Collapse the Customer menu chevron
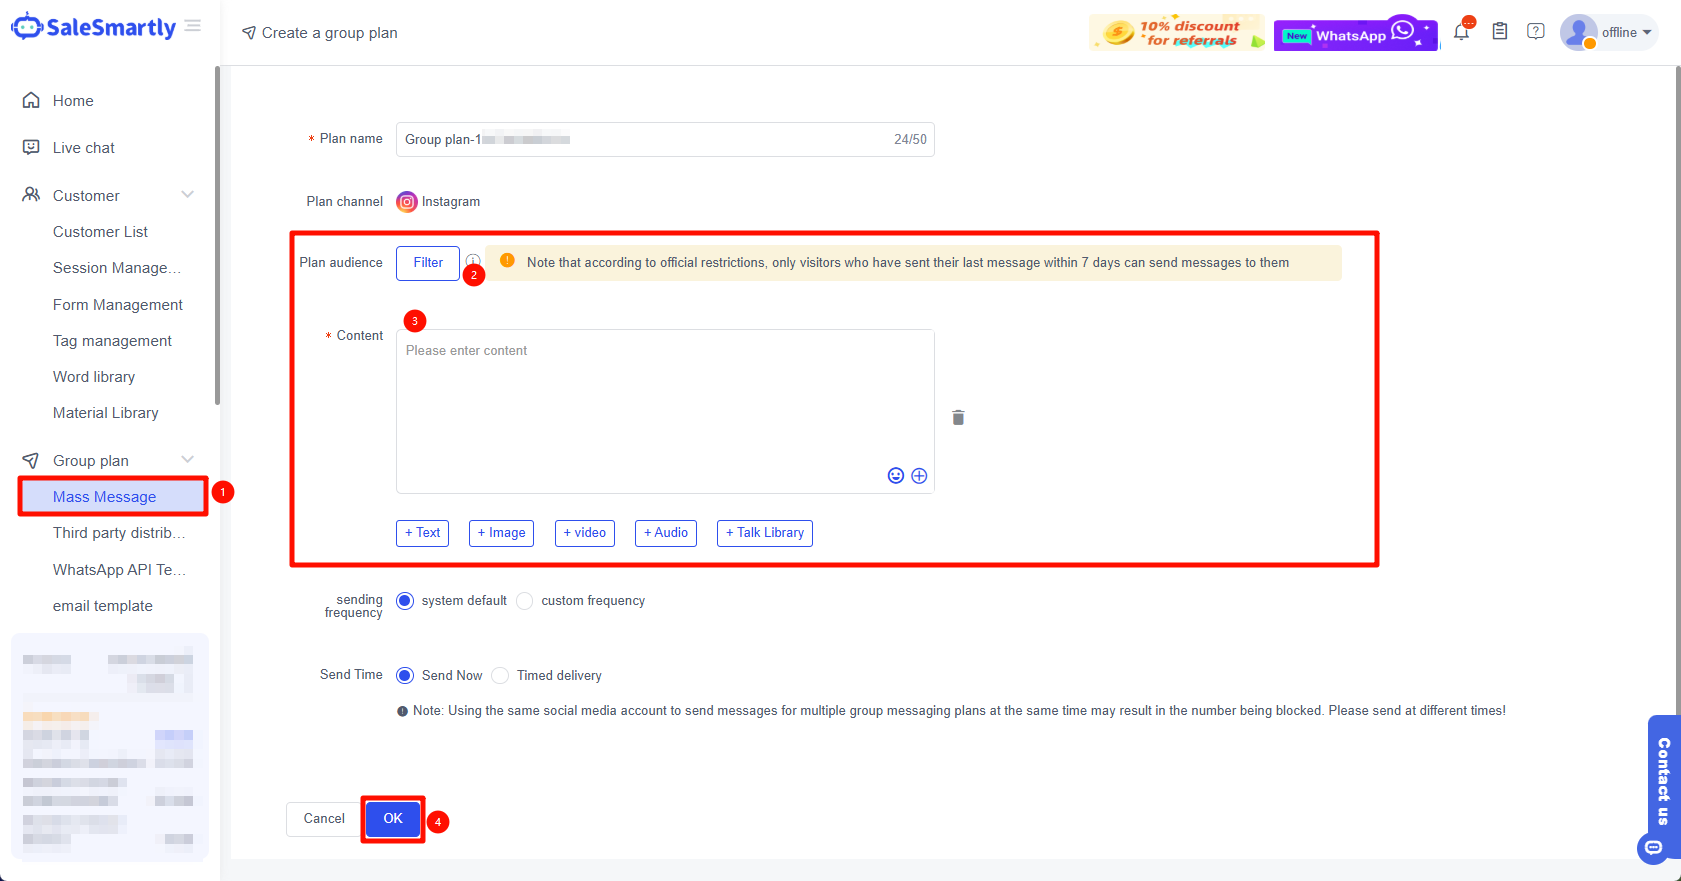Image resolution: width=1681 pixels, height=881 pixels. [188, 194]
